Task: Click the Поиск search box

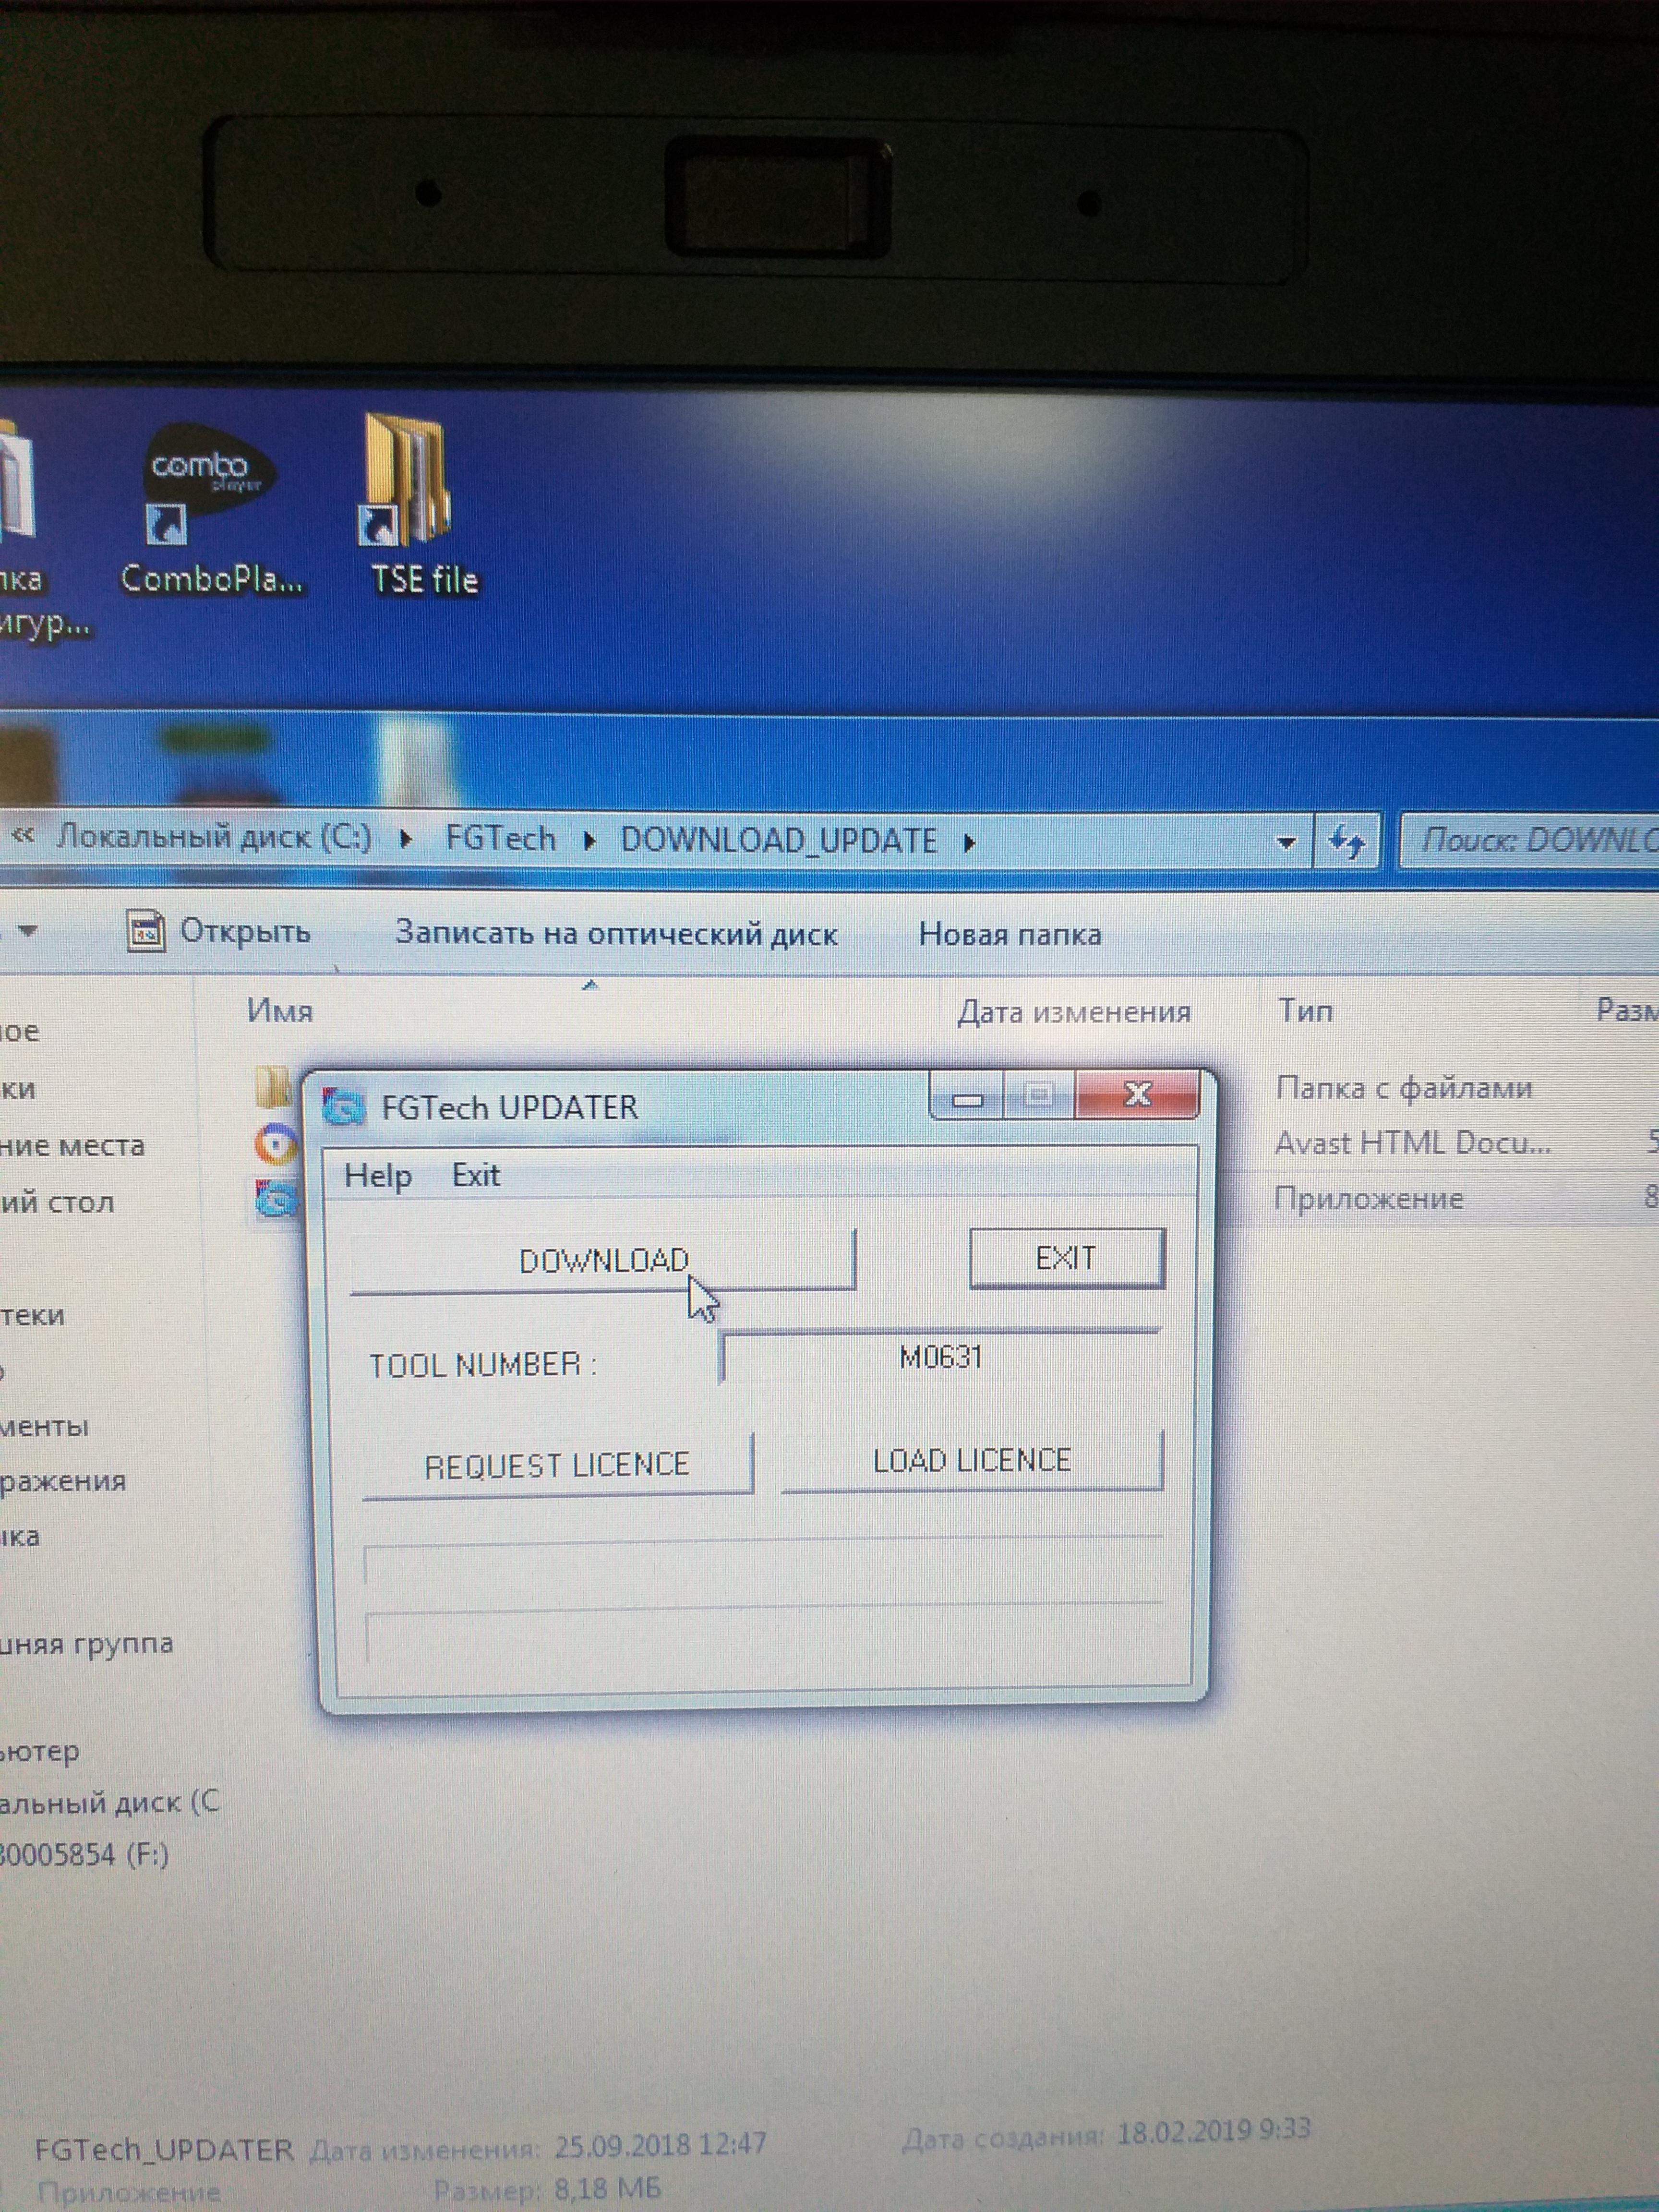Action: tap(1529, 840)
